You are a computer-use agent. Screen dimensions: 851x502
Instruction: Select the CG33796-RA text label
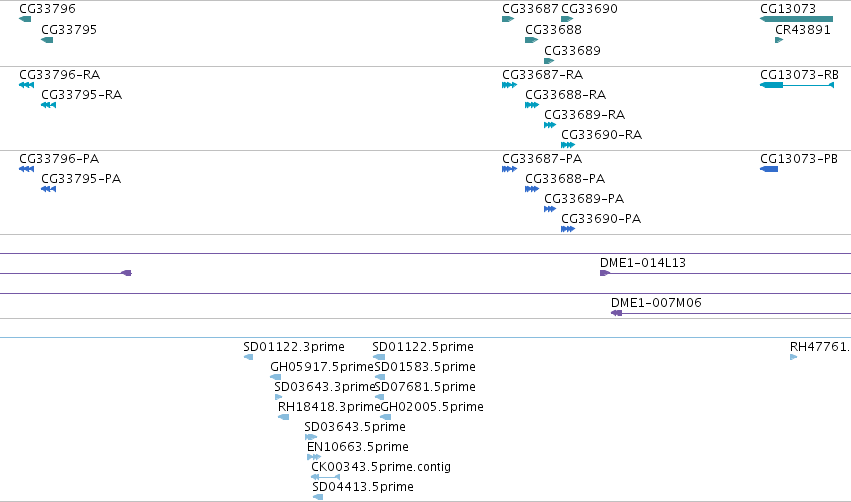[x=60, y=74]
